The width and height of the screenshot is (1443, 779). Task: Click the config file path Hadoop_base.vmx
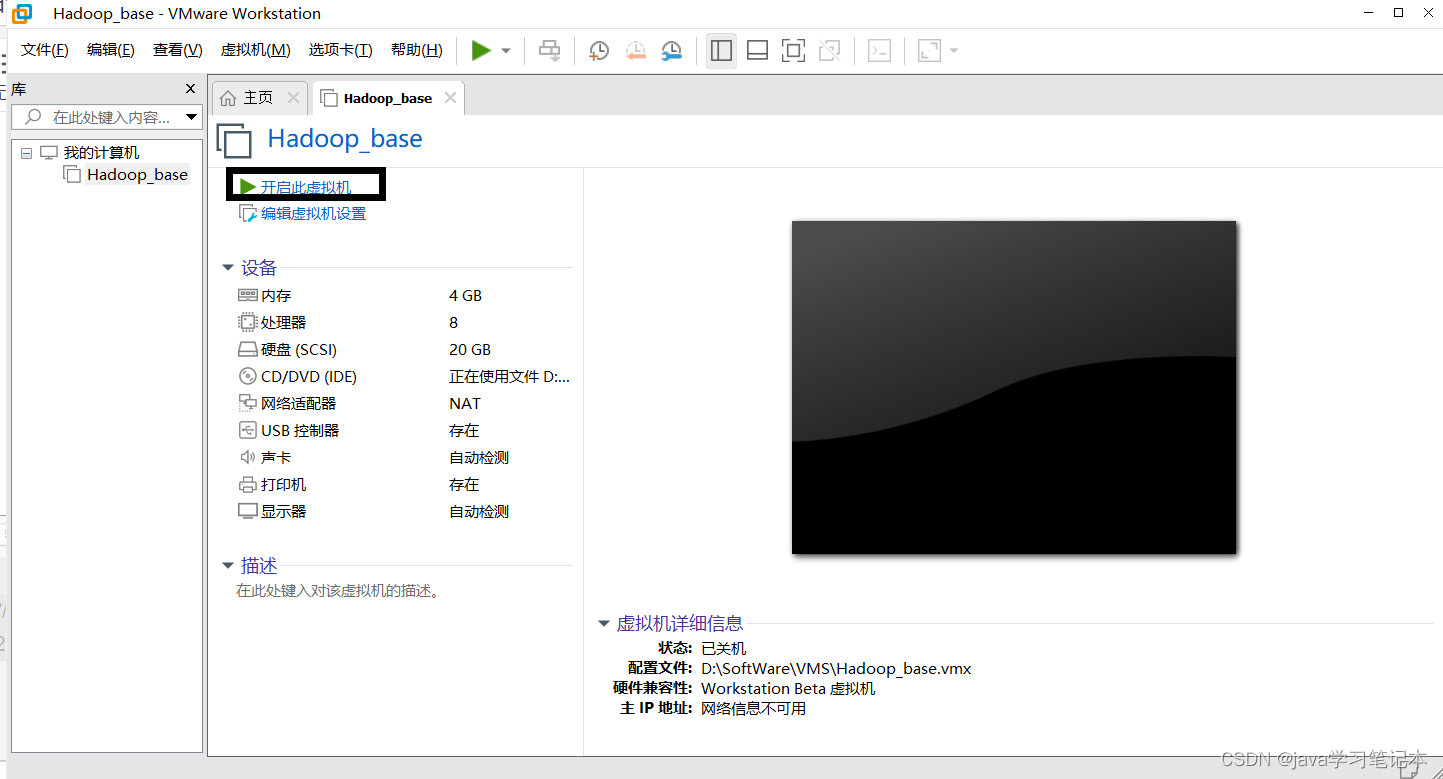pyautogui.click(x=836, y=668)
